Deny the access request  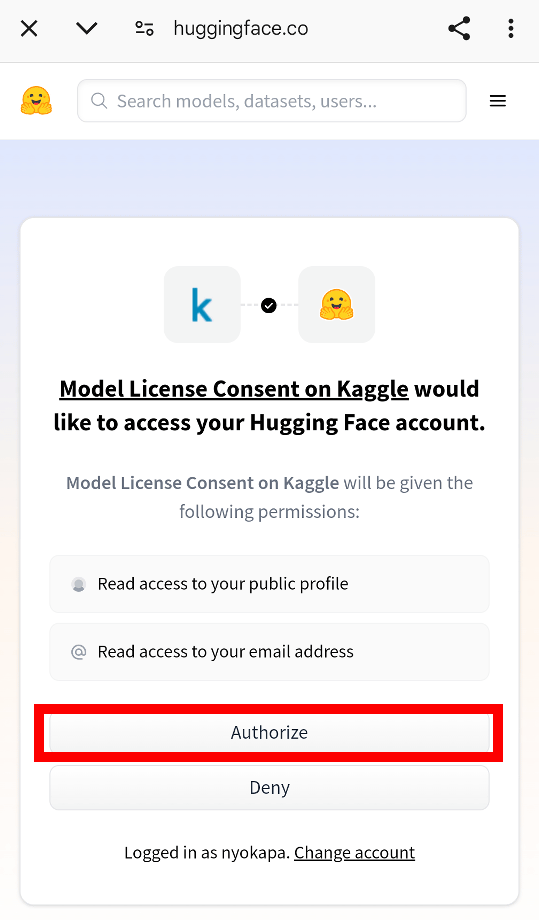point(269,787)
